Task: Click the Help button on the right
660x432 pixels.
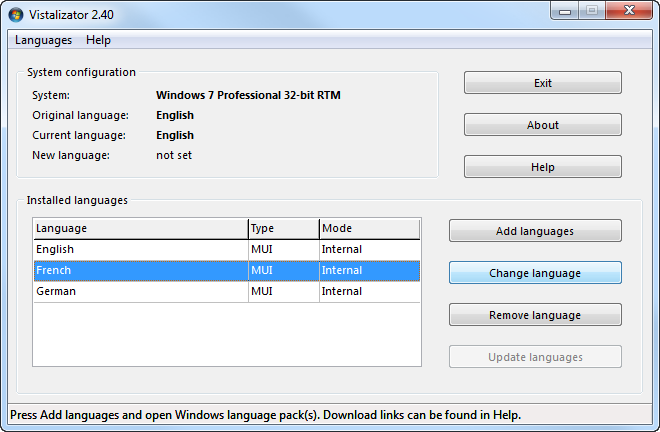Action: [543, 167]
